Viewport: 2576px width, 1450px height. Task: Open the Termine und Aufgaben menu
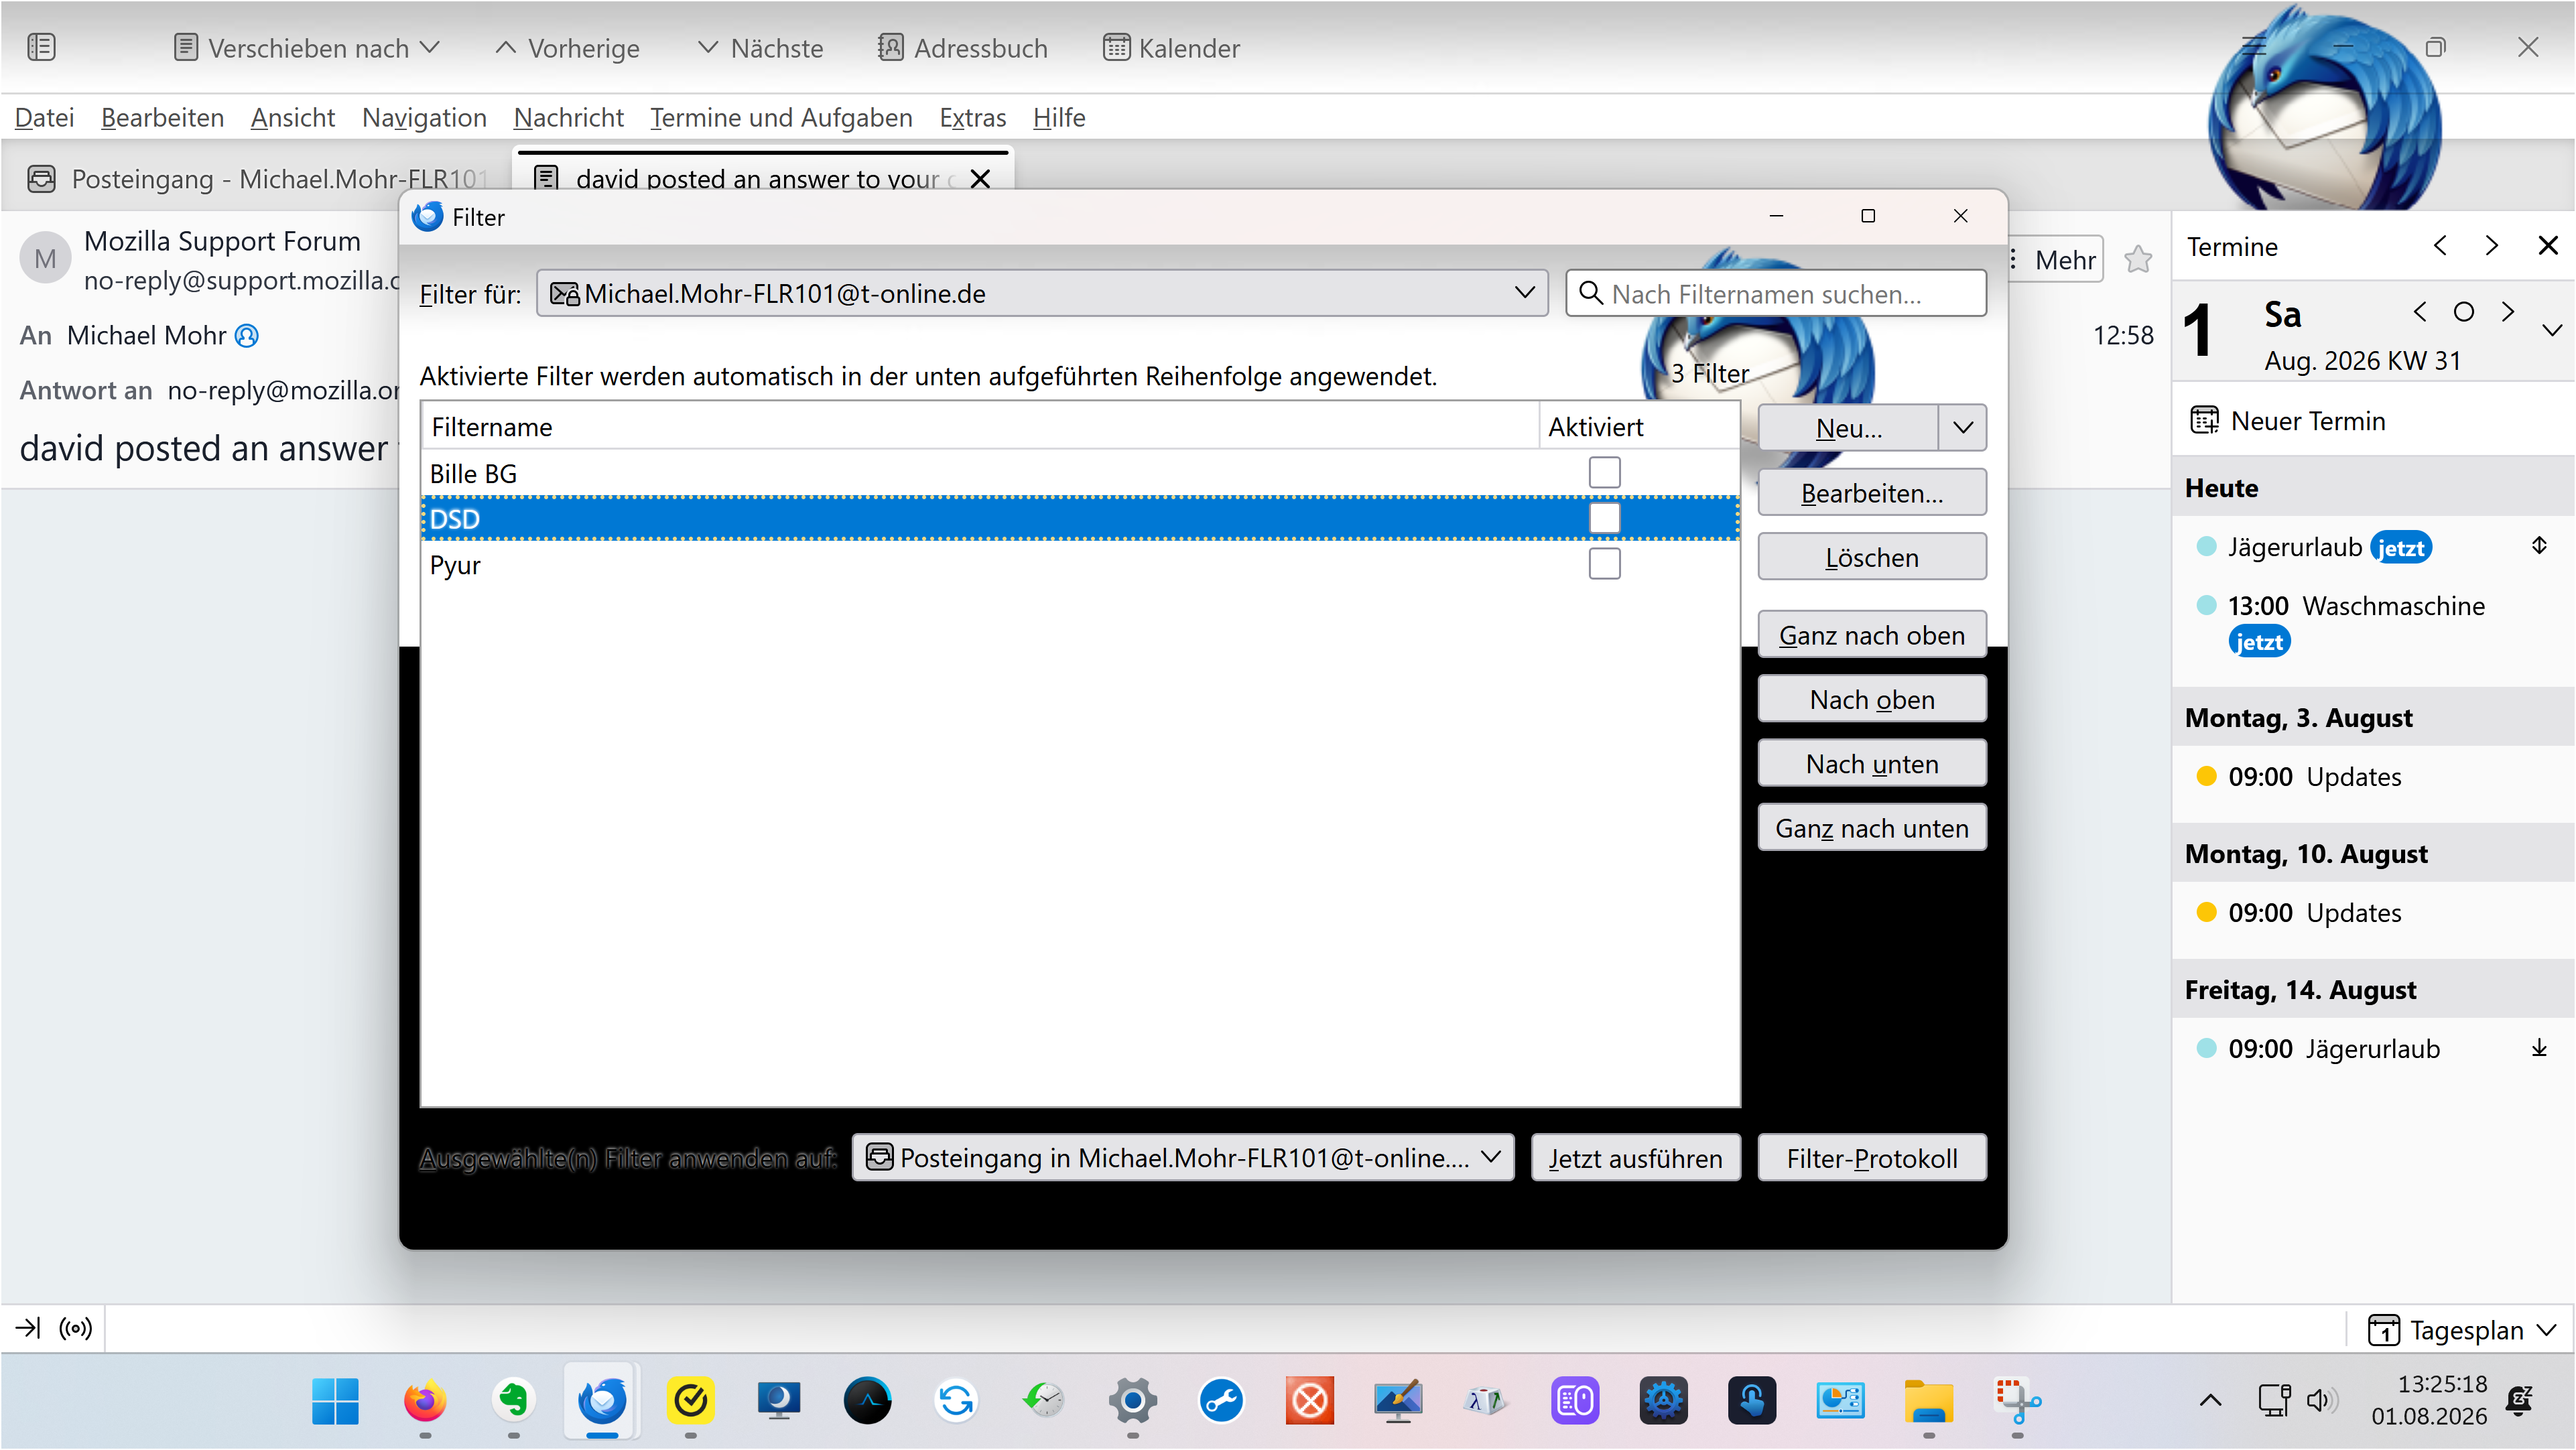point(781,118)
